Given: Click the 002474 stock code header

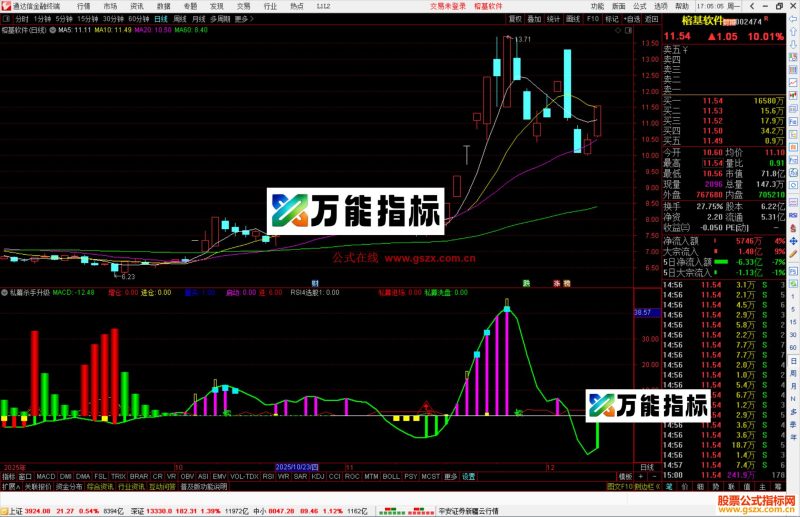Looking at the screenshot, I should click(749, 21).
